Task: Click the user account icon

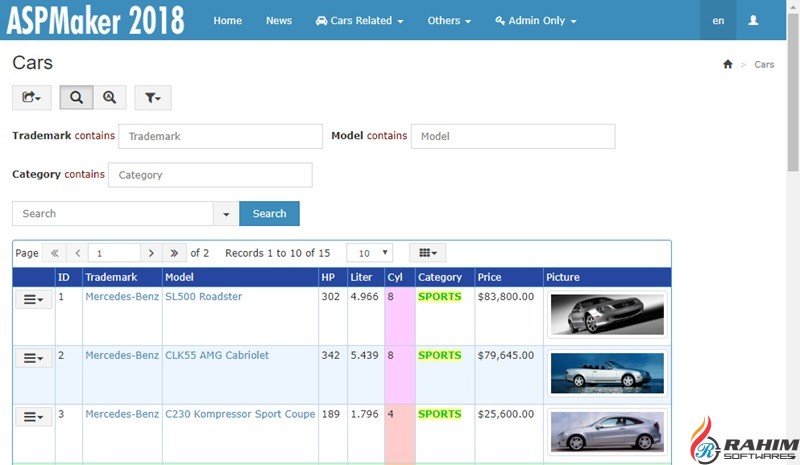Action: [x=754, y=20]
